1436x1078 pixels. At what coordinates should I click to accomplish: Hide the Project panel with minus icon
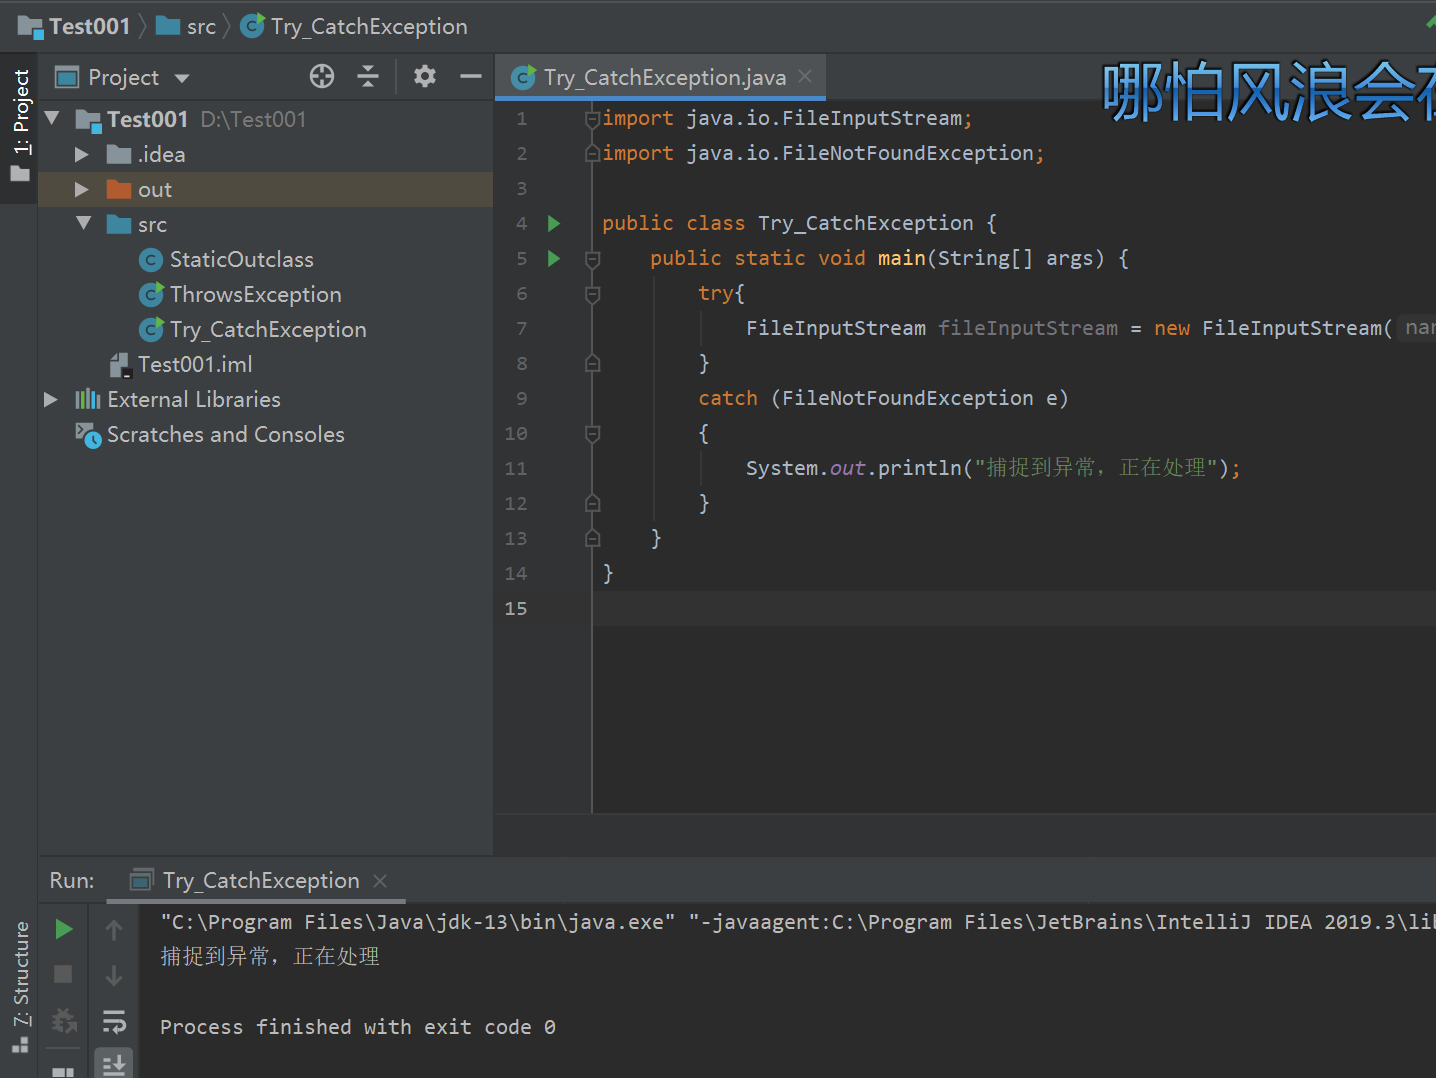coord(471,76)
